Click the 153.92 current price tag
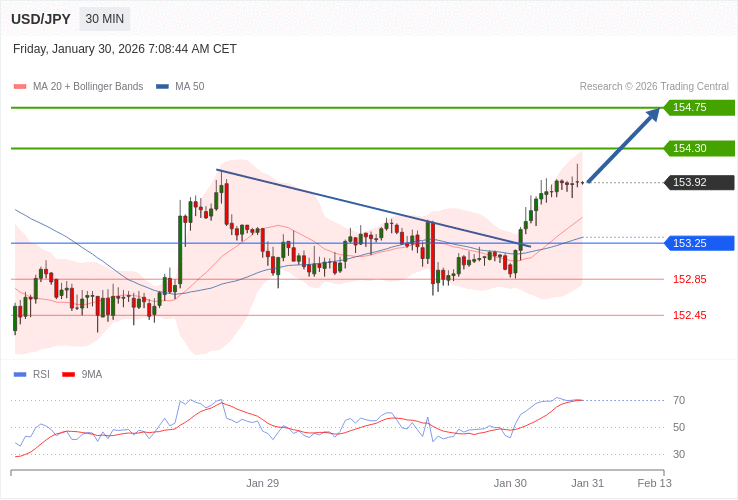738x500 pixels. tap(699, 182)
